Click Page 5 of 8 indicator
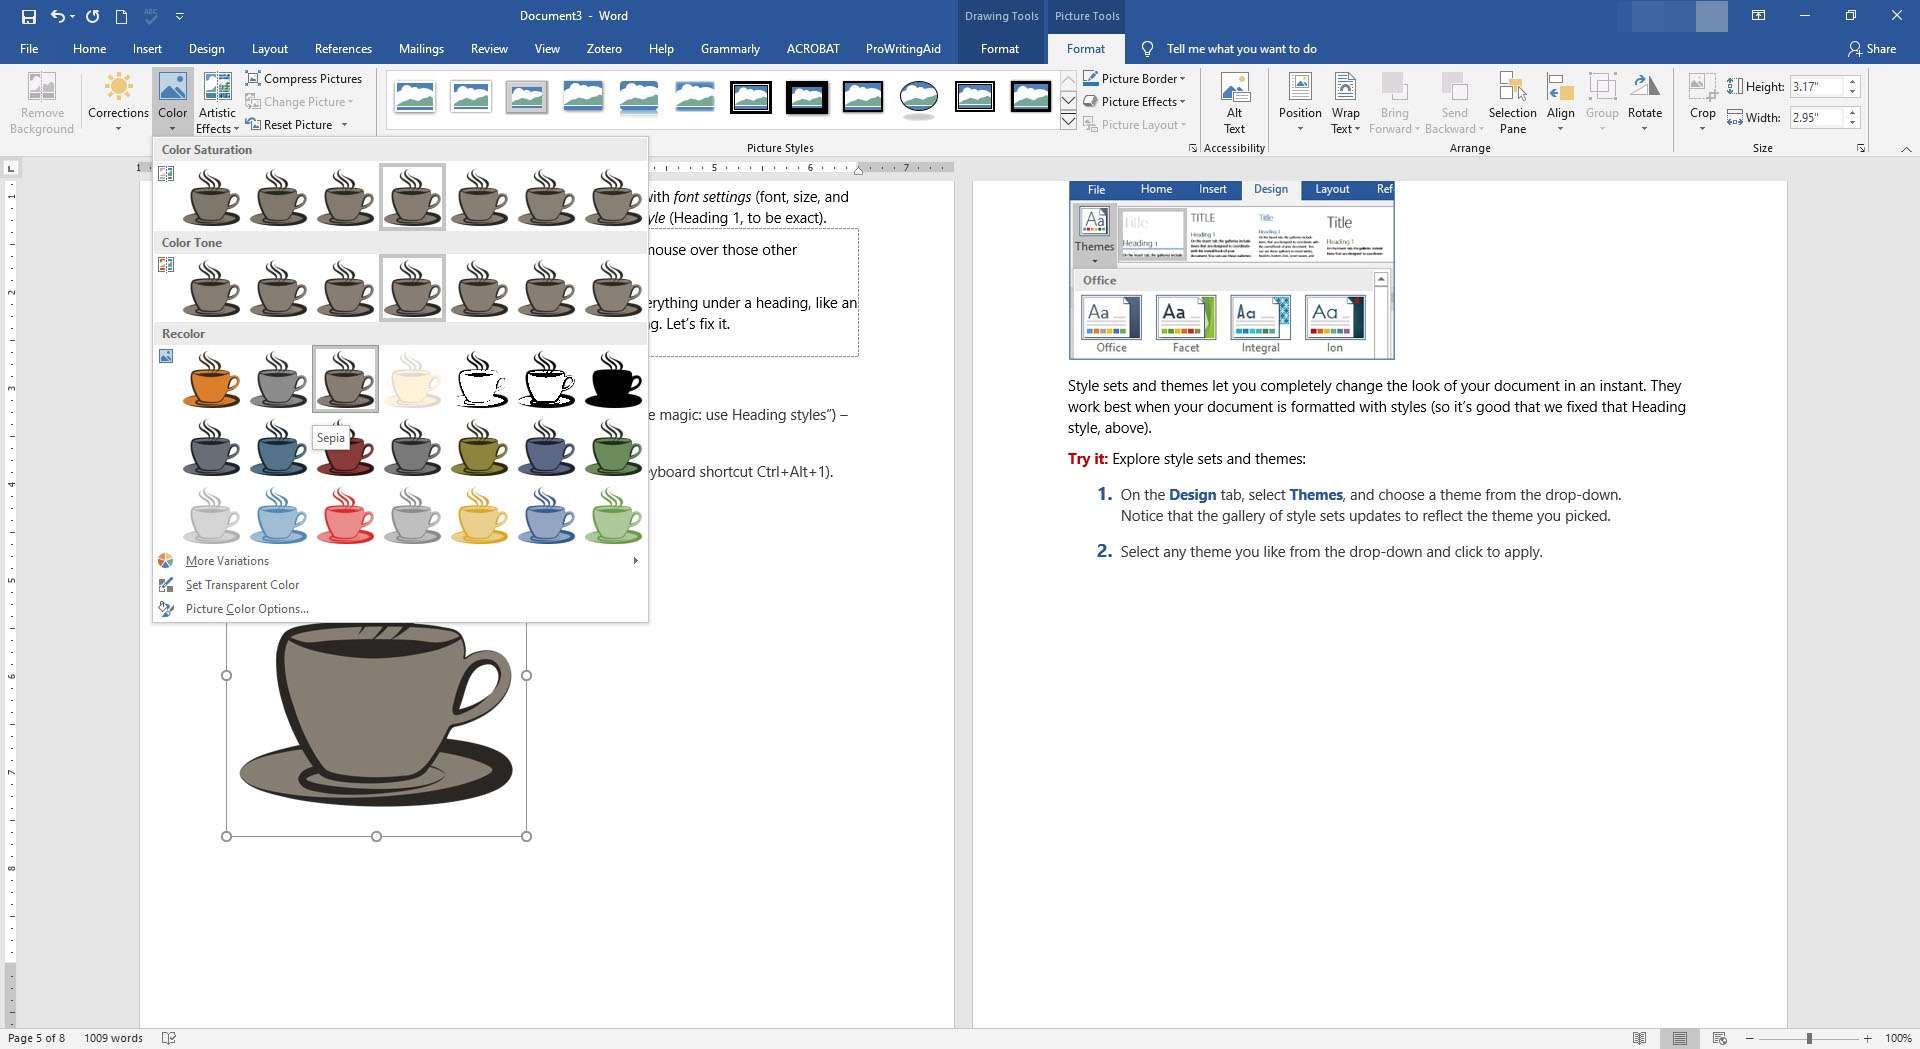1920x1049 pixels. pyautogui.click(x=37, y=1038)
